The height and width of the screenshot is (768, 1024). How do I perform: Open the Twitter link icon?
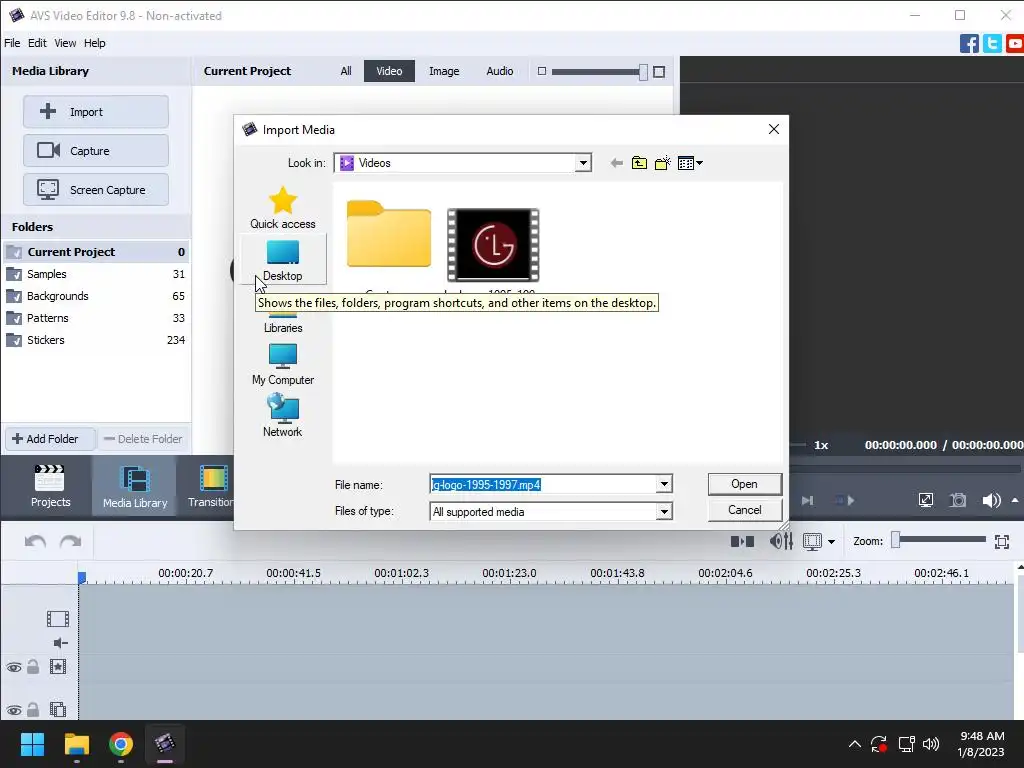992,44
